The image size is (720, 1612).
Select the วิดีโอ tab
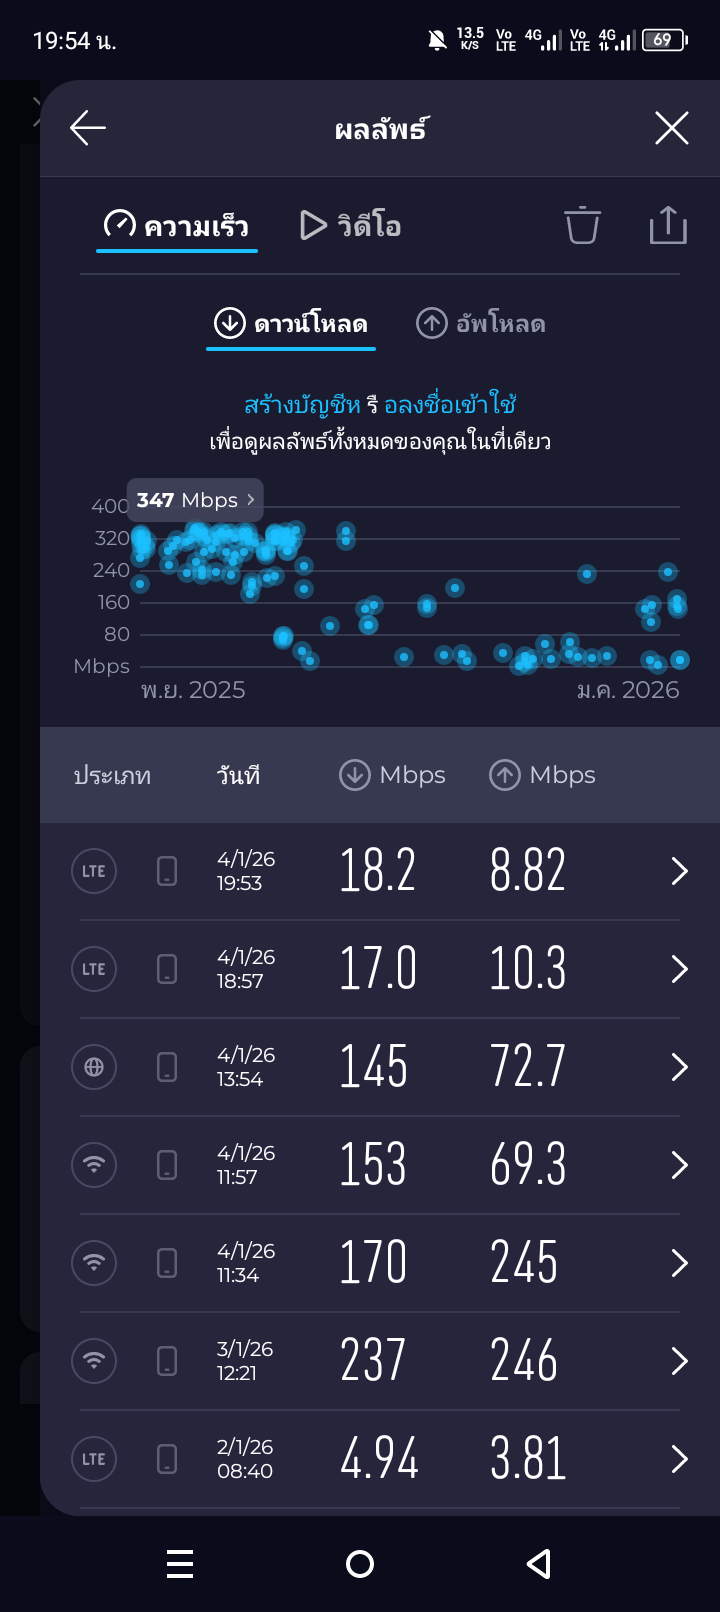click(x=351, y=226)
